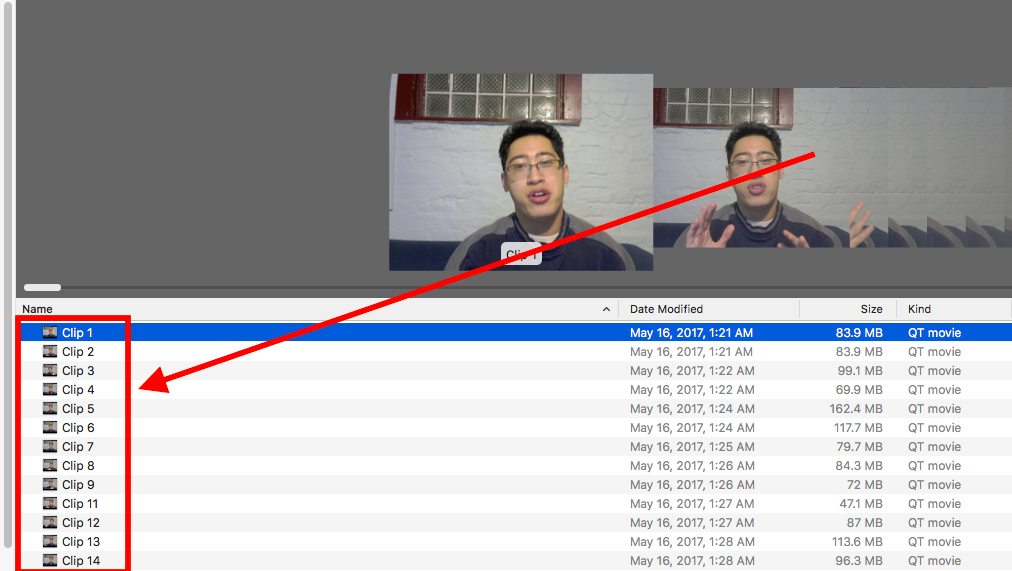Screen dimensions: 1012x571
Task: Select the file name Clip 2
Action: point(78,351)
